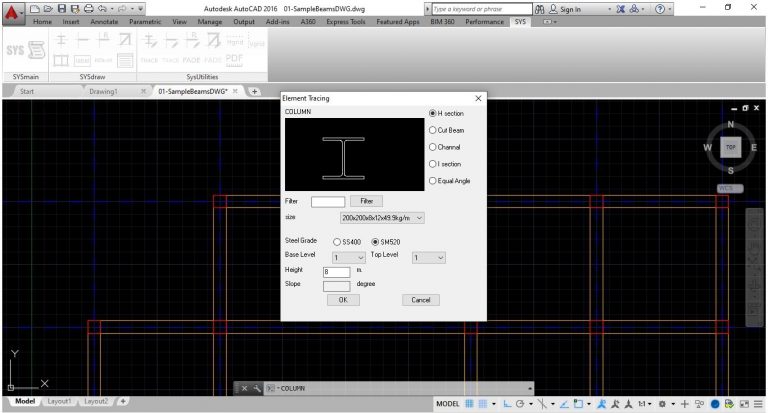Viewport: 768px width, 413px height.
Task: Open workspace switching gear icon
Action: 662,404
